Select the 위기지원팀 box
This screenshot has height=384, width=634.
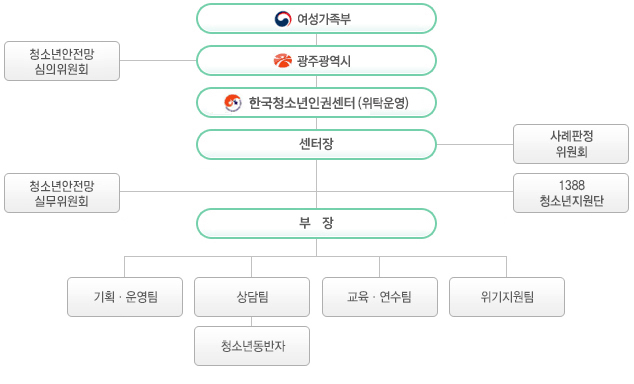pos(507,297)
